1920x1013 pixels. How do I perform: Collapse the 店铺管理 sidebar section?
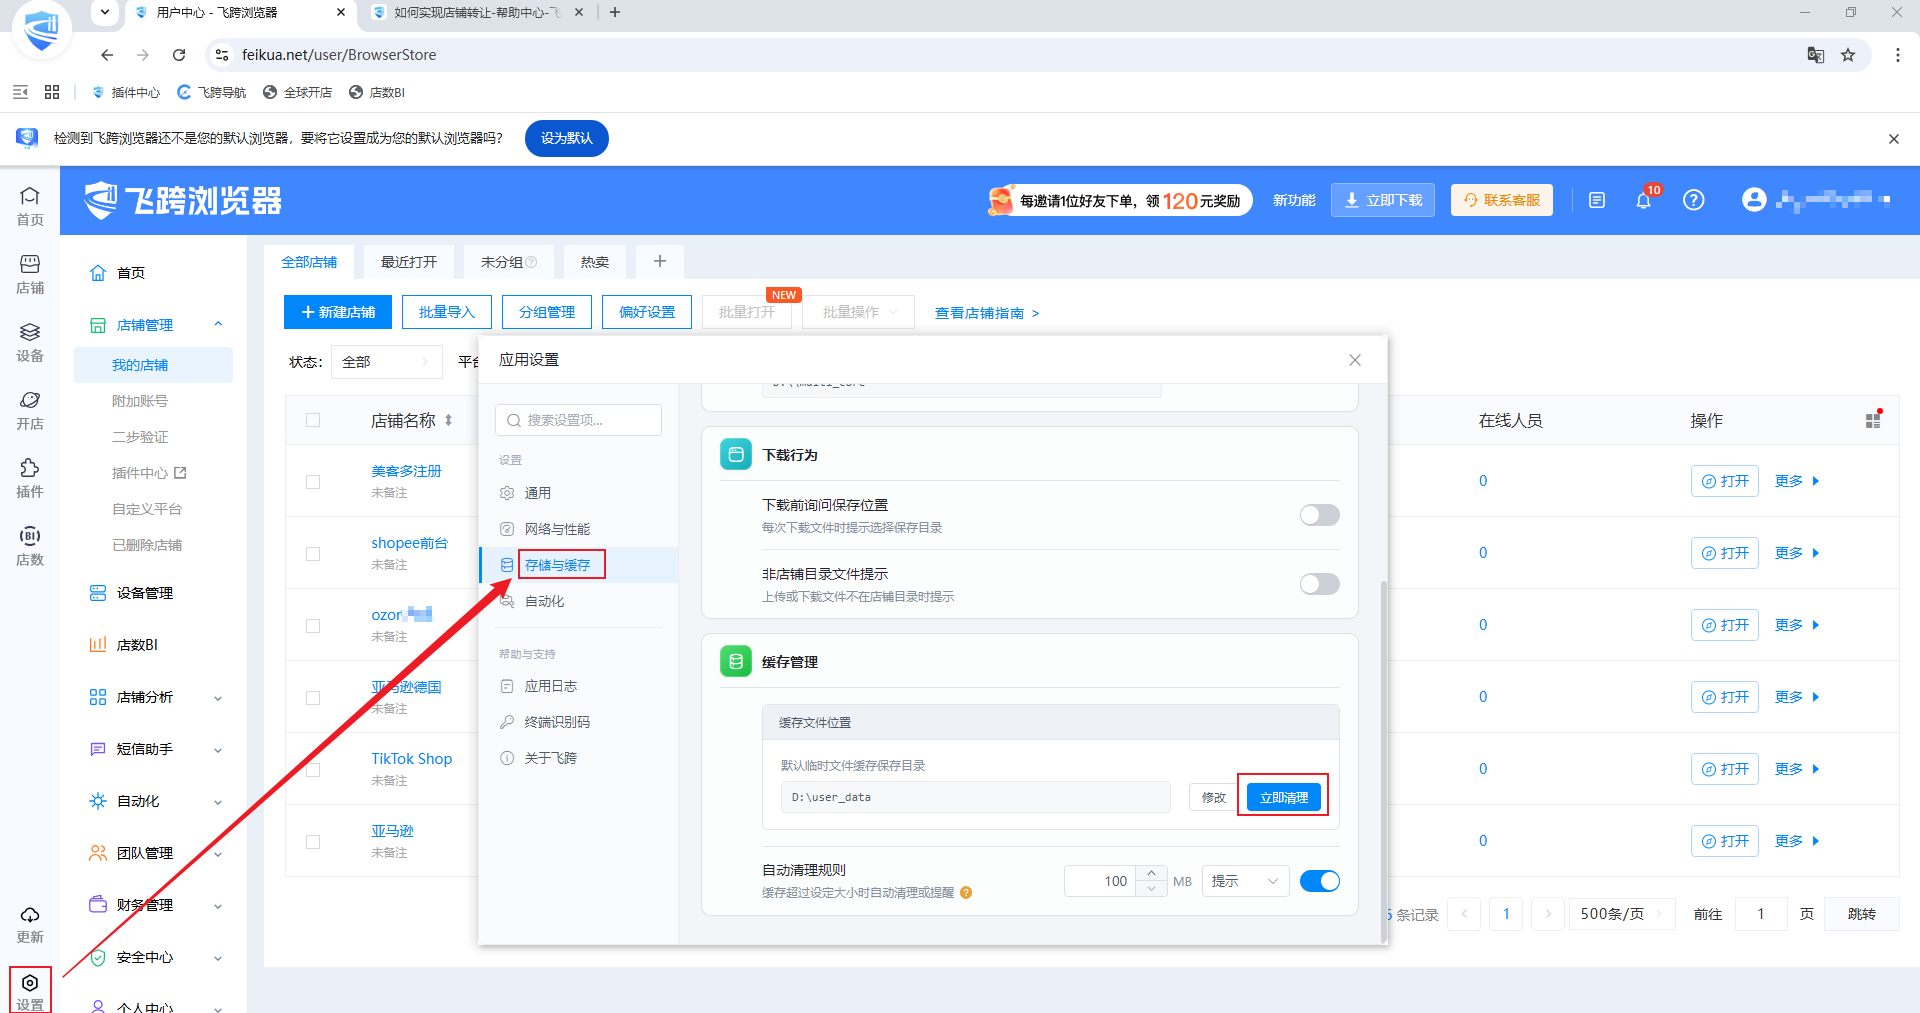tap(217, 325)
